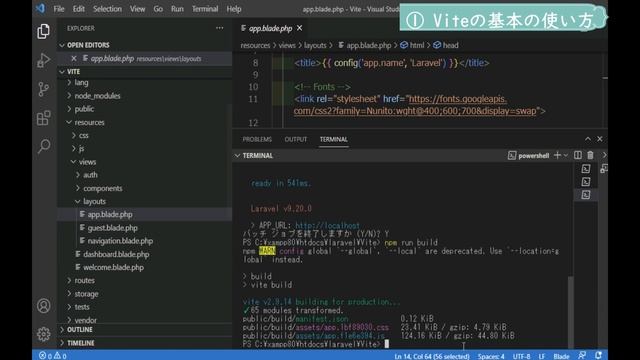Split the terminal
Viewport: 640px width, 360px height.
pos(578,155)
